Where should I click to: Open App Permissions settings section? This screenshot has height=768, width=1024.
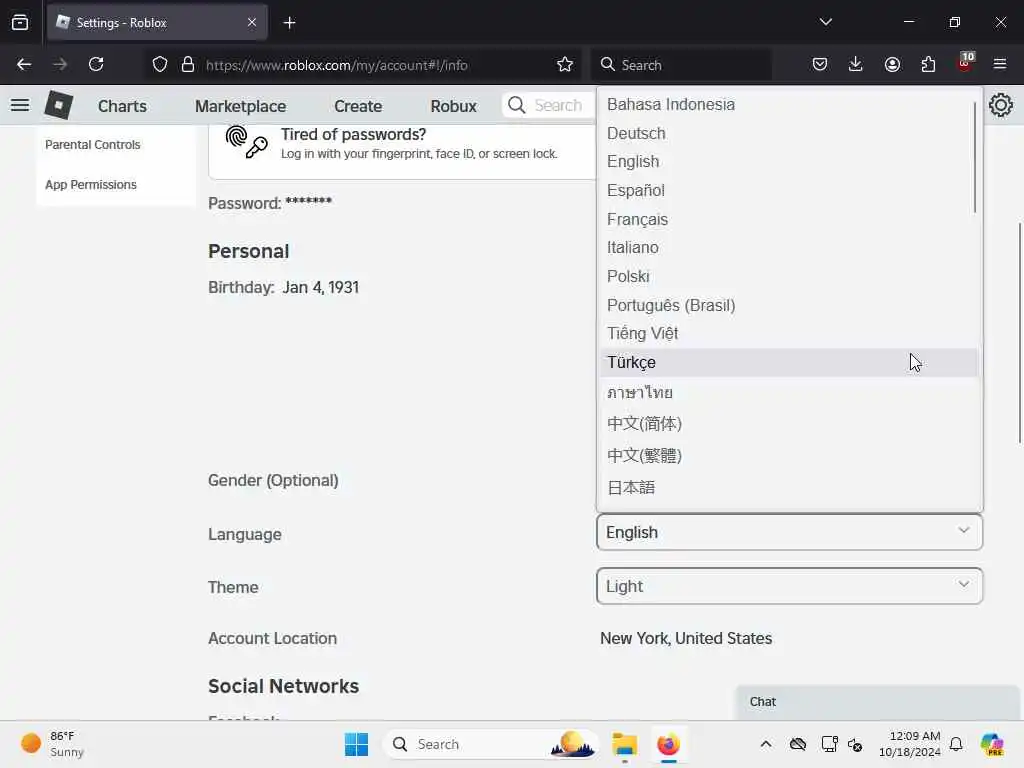(x=91, y=185)
